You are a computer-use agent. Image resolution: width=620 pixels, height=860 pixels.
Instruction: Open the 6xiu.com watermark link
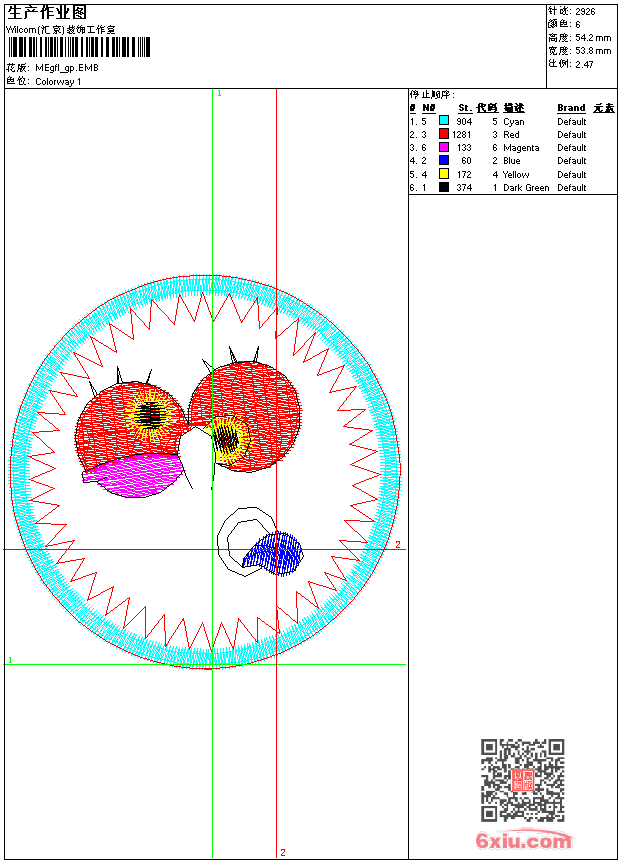point(524,841)
